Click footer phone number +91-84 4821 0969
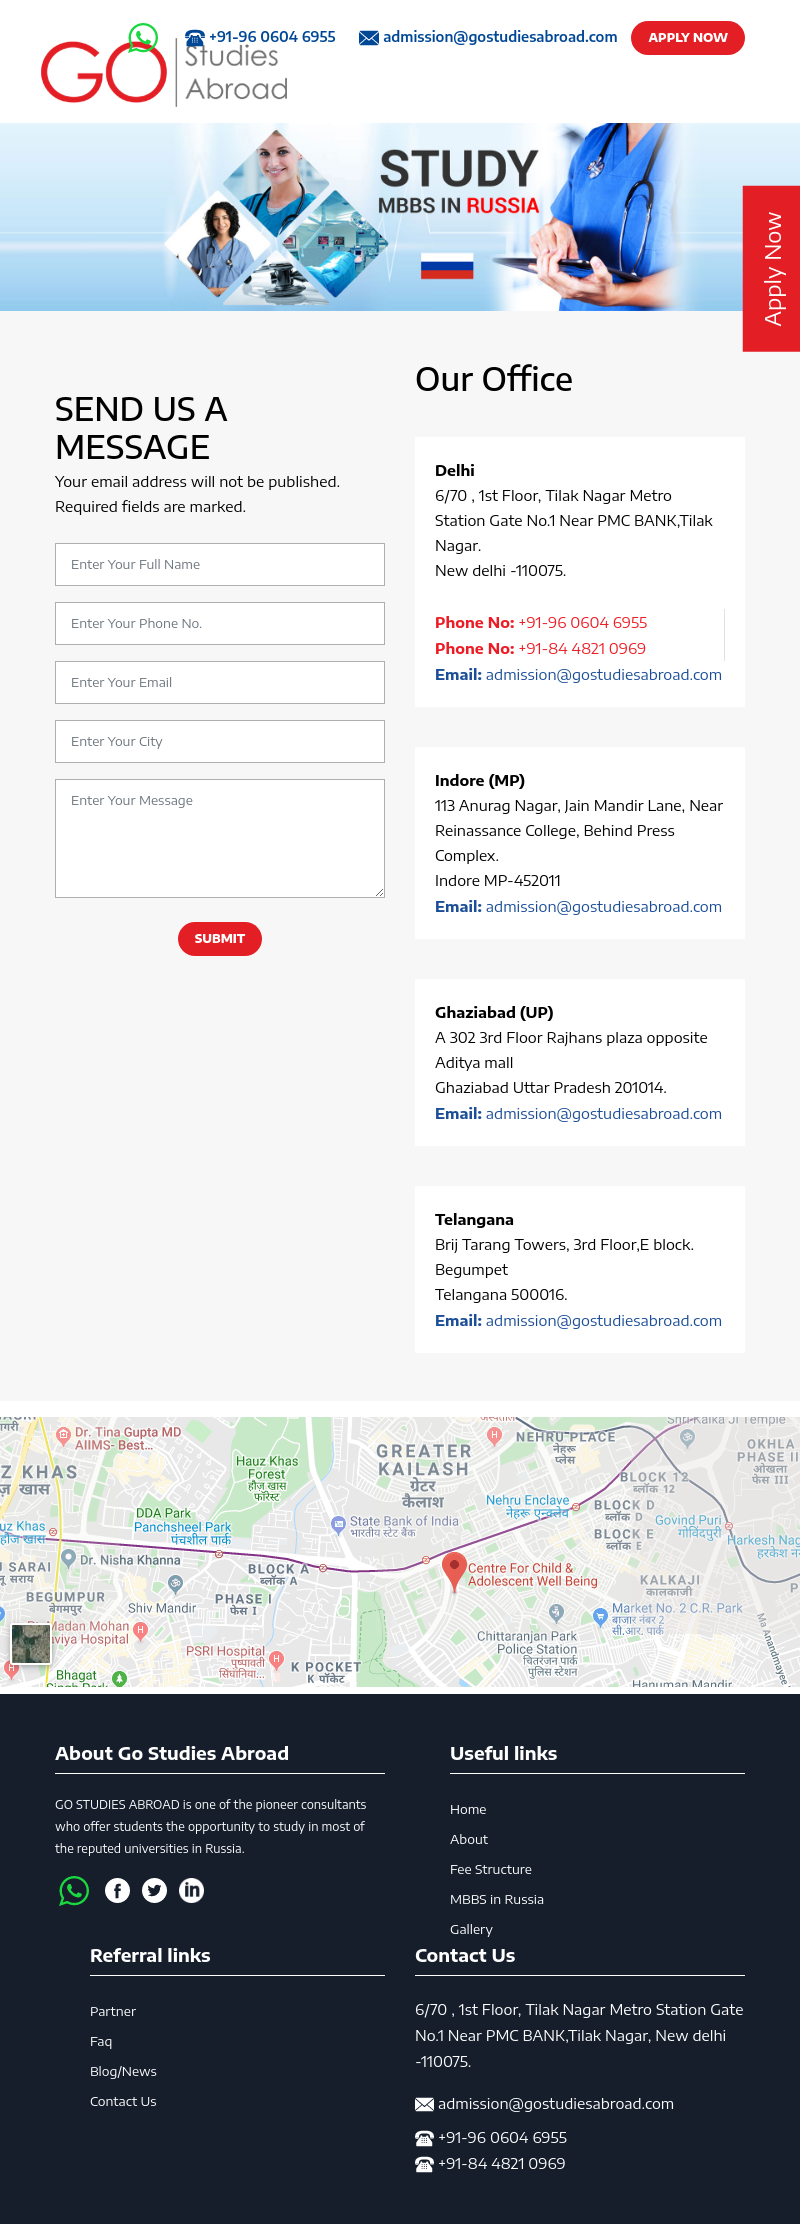This screenshot has height=2232, width=800. click(x=502, y=2164)
